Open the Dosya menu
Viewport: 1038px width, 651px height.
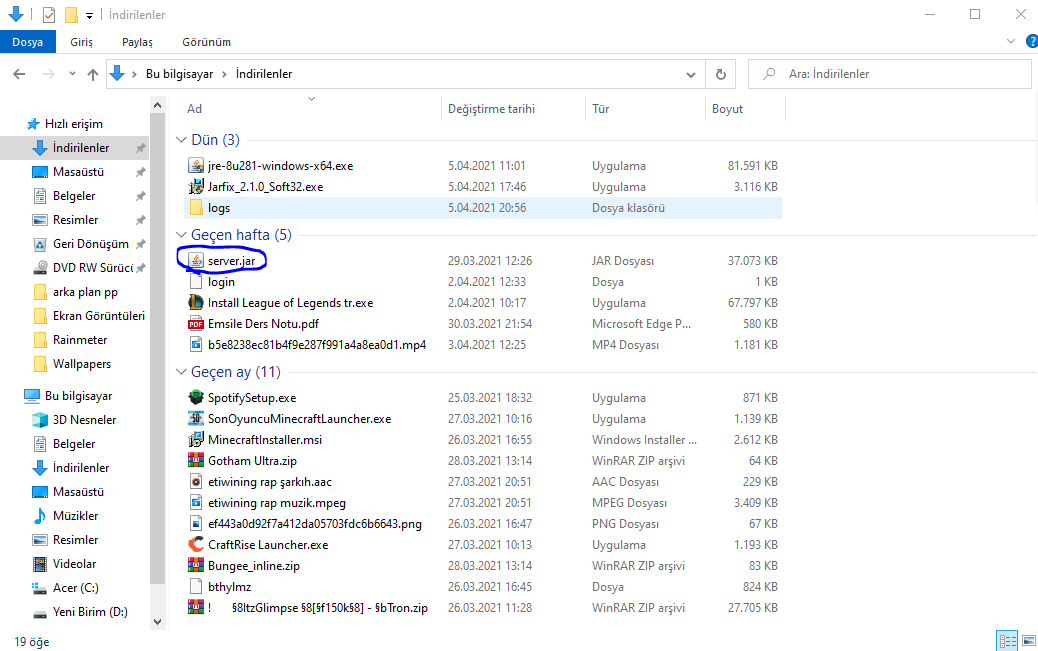pos(27,42)
